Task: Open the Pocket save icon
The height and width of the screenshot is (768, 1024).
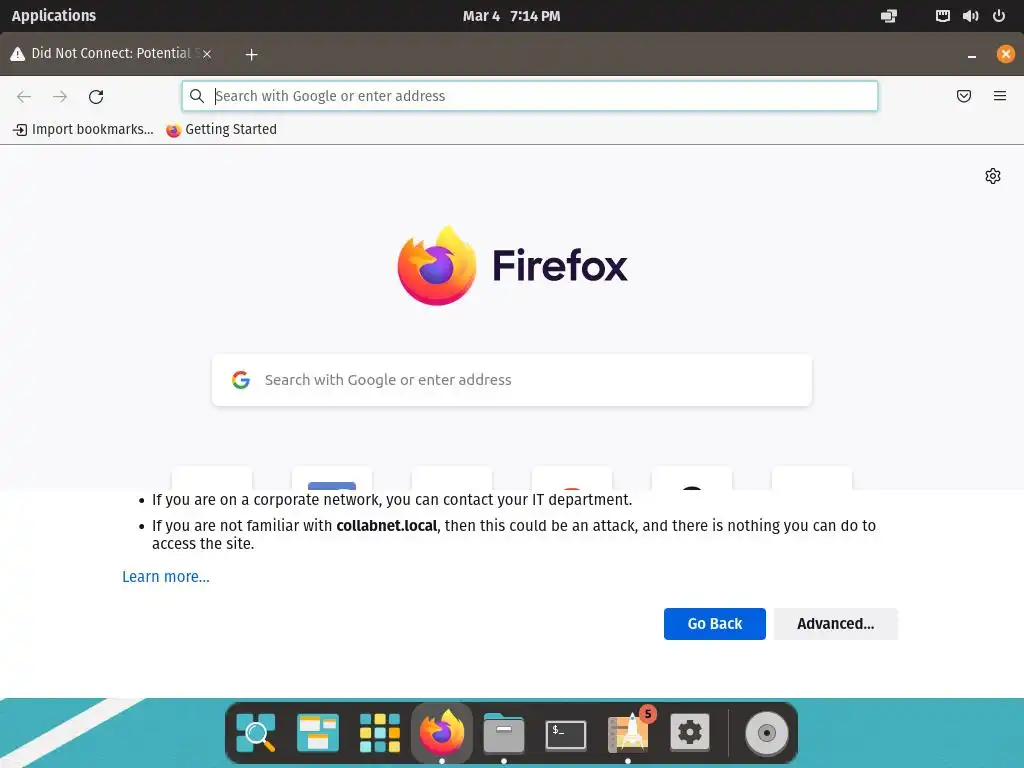Action: [x=963, y=96]
